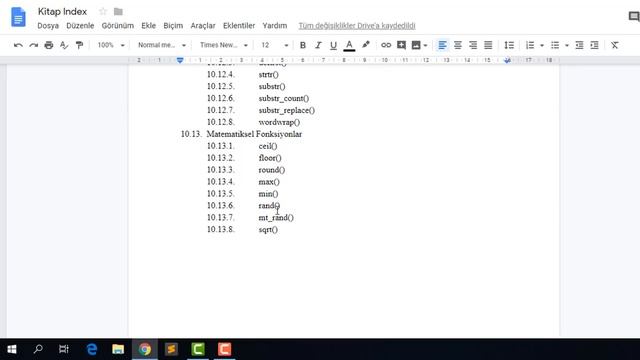
Task: Click the right indent marker on ruler
Action: coord(507,60)
